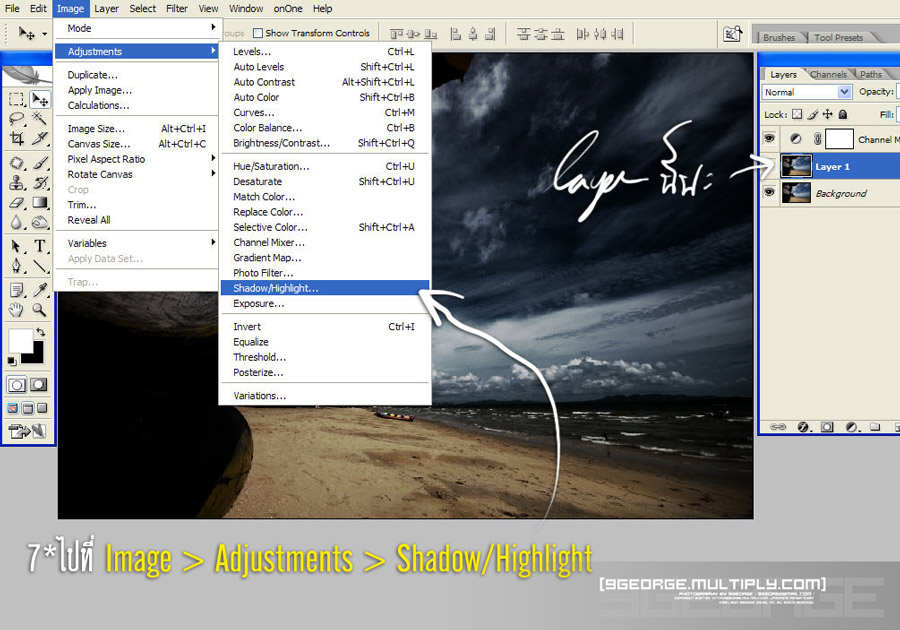This screenshot has height=630, width=900.
Task: Reset to default foreground and background colors
Action: (11, 361)
